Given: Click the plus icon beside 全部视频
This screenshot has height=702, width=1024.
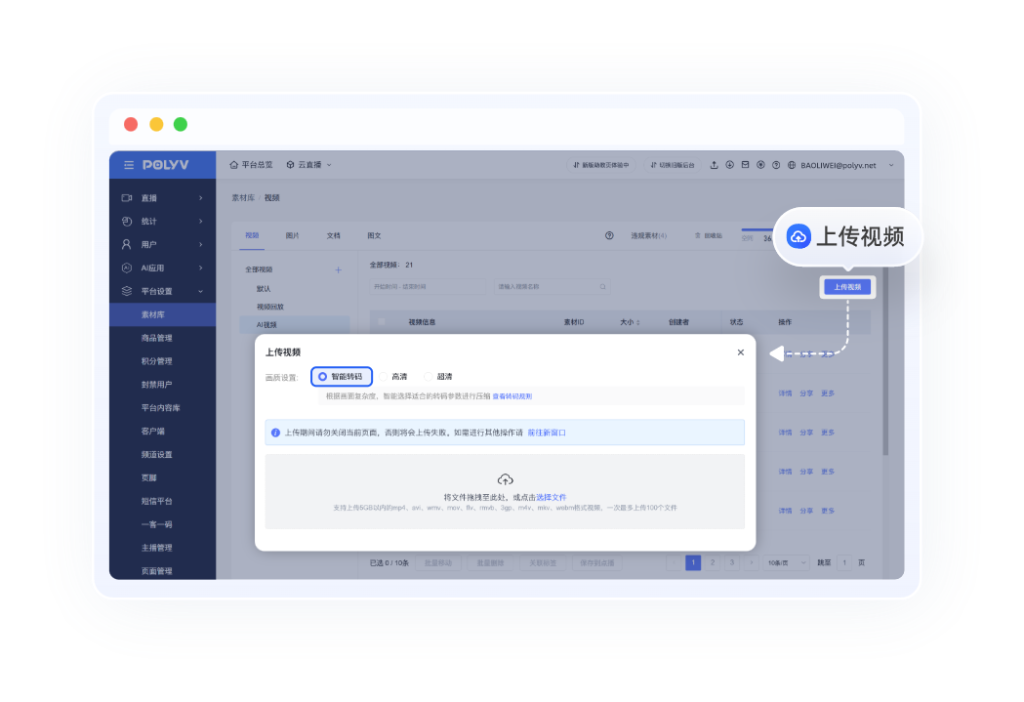Looking at the screenshot, I should click(338, 270).
